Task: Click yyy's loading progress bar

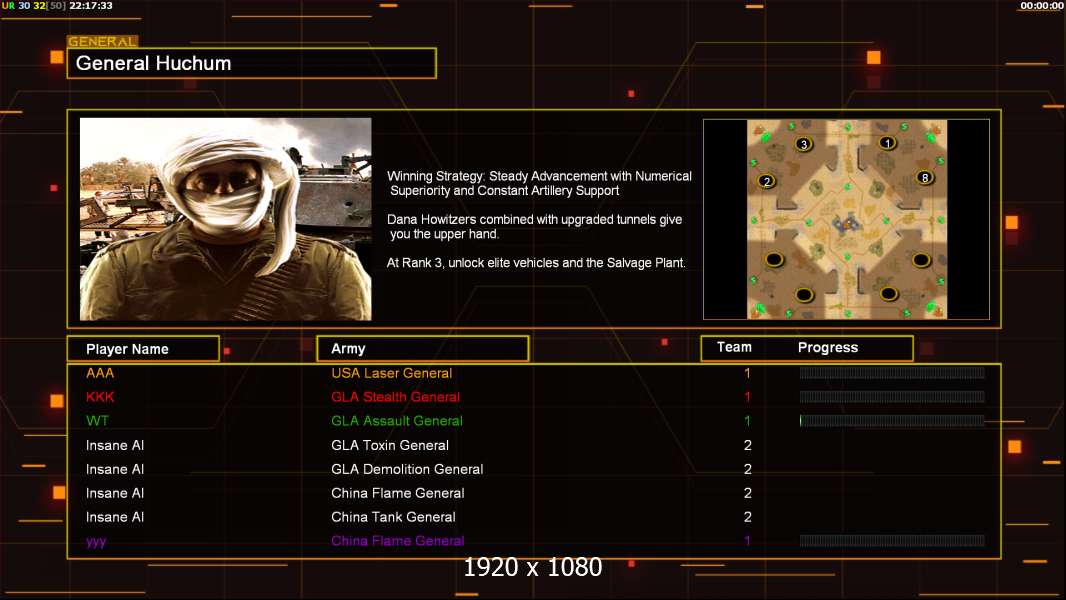Action: [x=892, y=541]
